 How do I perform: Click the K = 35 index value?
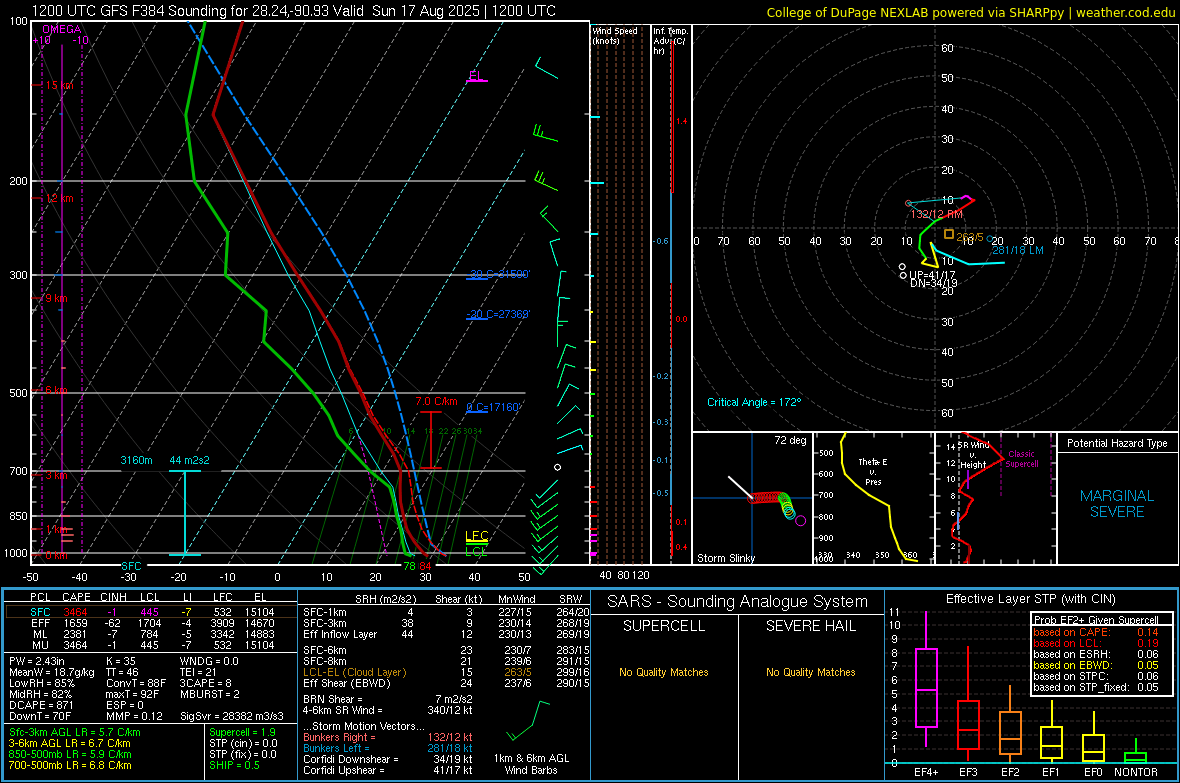click(x=121, y=661)
